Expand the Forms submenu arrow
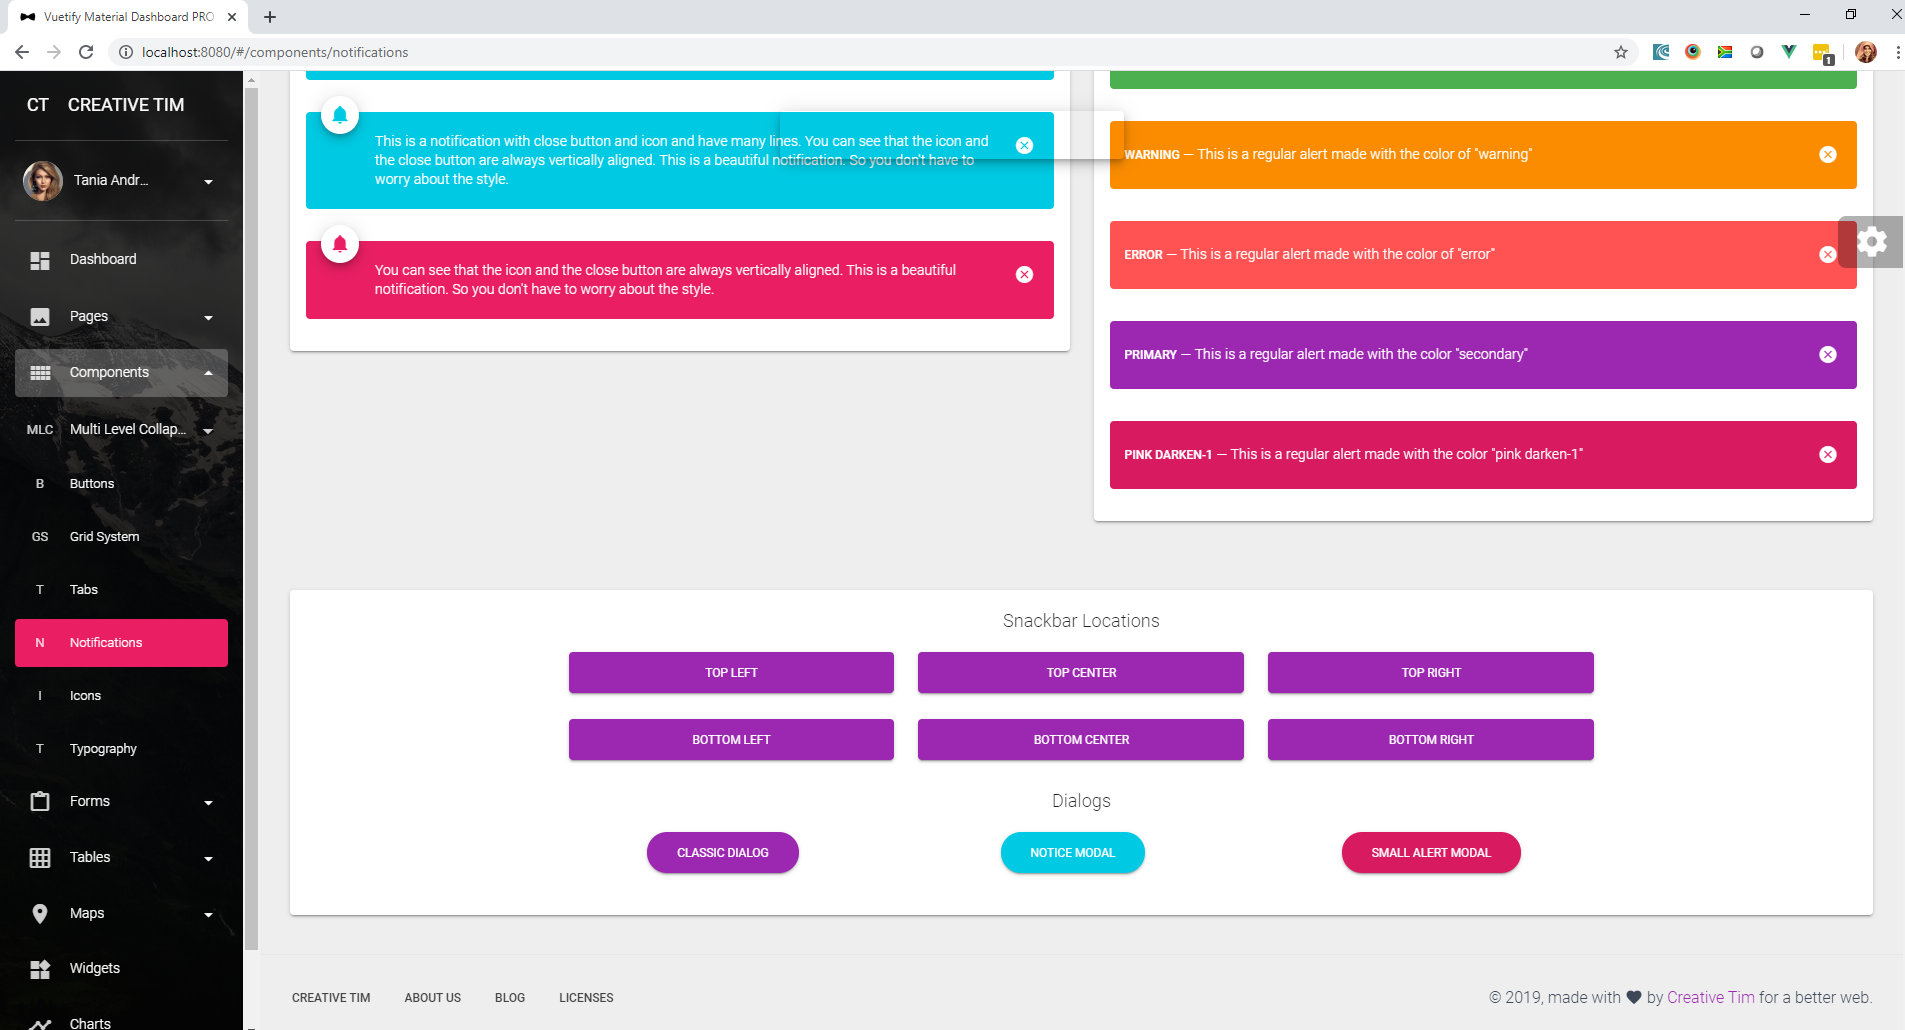Viewport: 1905px width, 1030px height. [208, 803]
